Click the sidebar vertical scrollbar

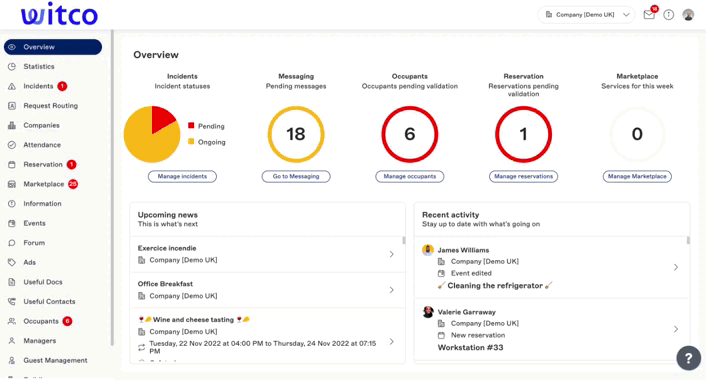[x=112, y=188]
